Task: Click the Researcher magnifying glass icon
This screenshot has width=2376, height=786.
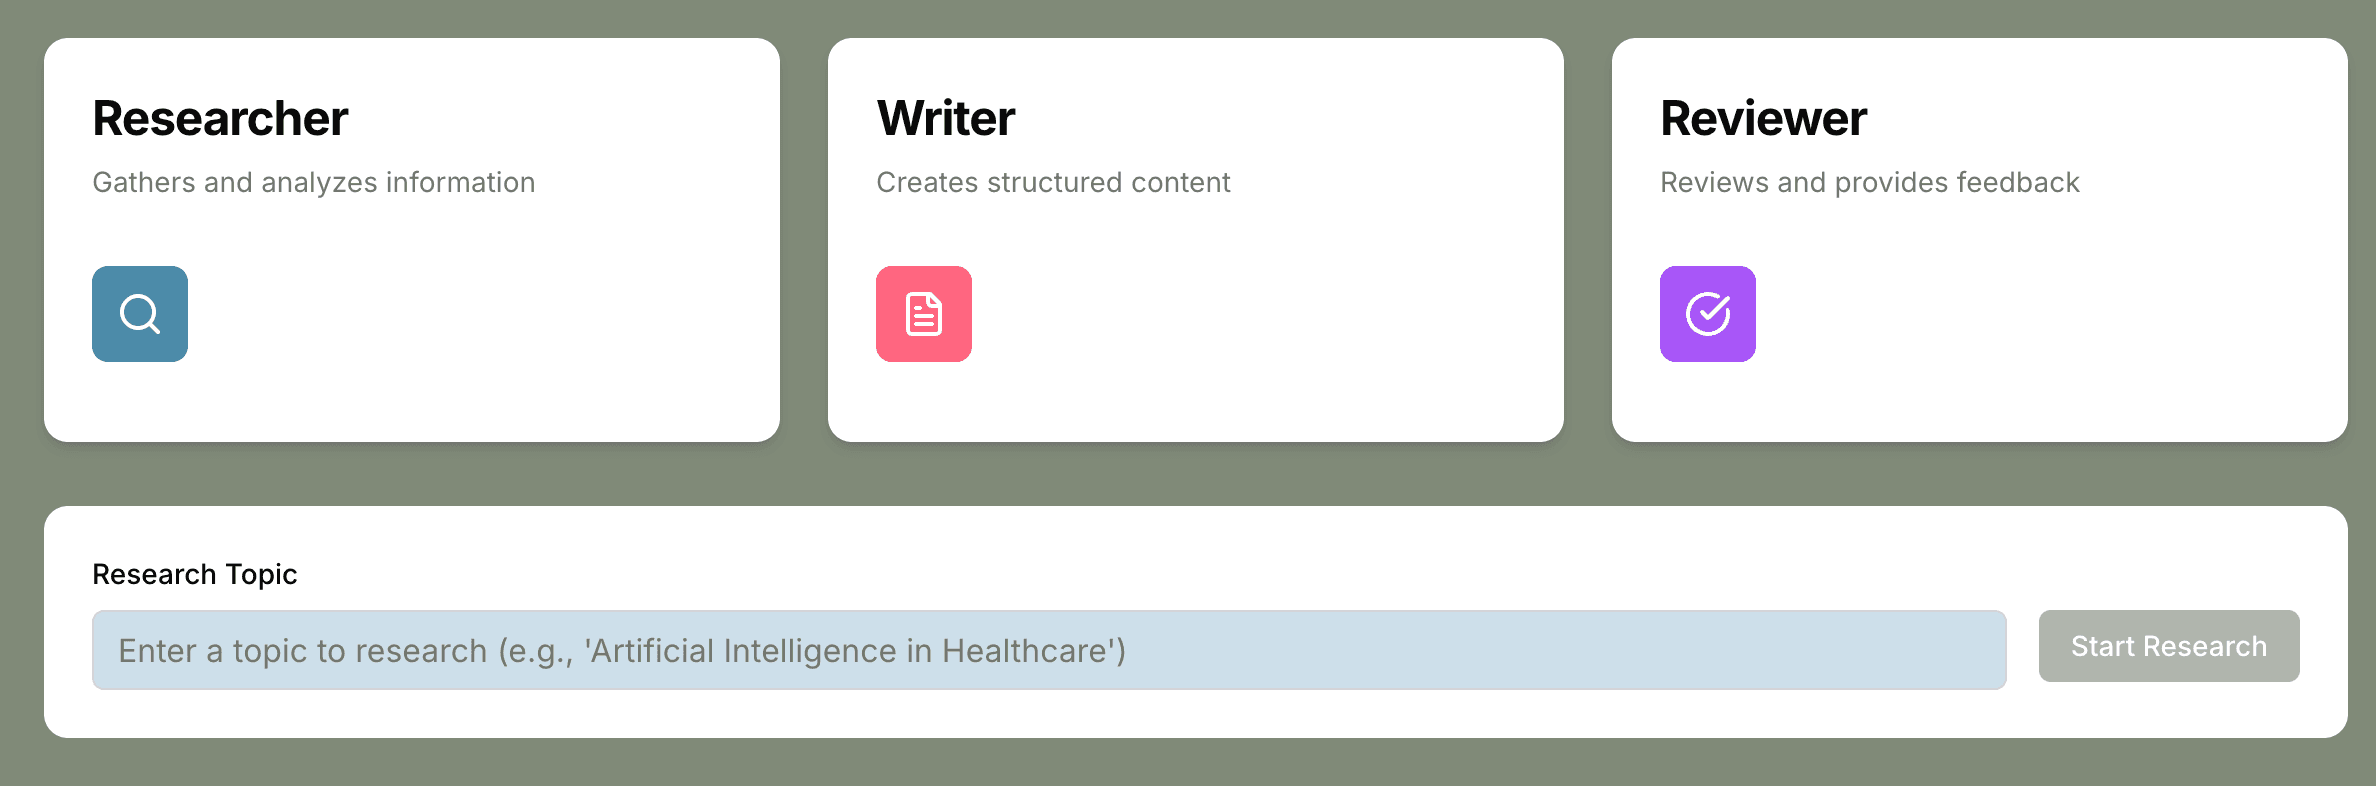Action: [x=140, y=314]
